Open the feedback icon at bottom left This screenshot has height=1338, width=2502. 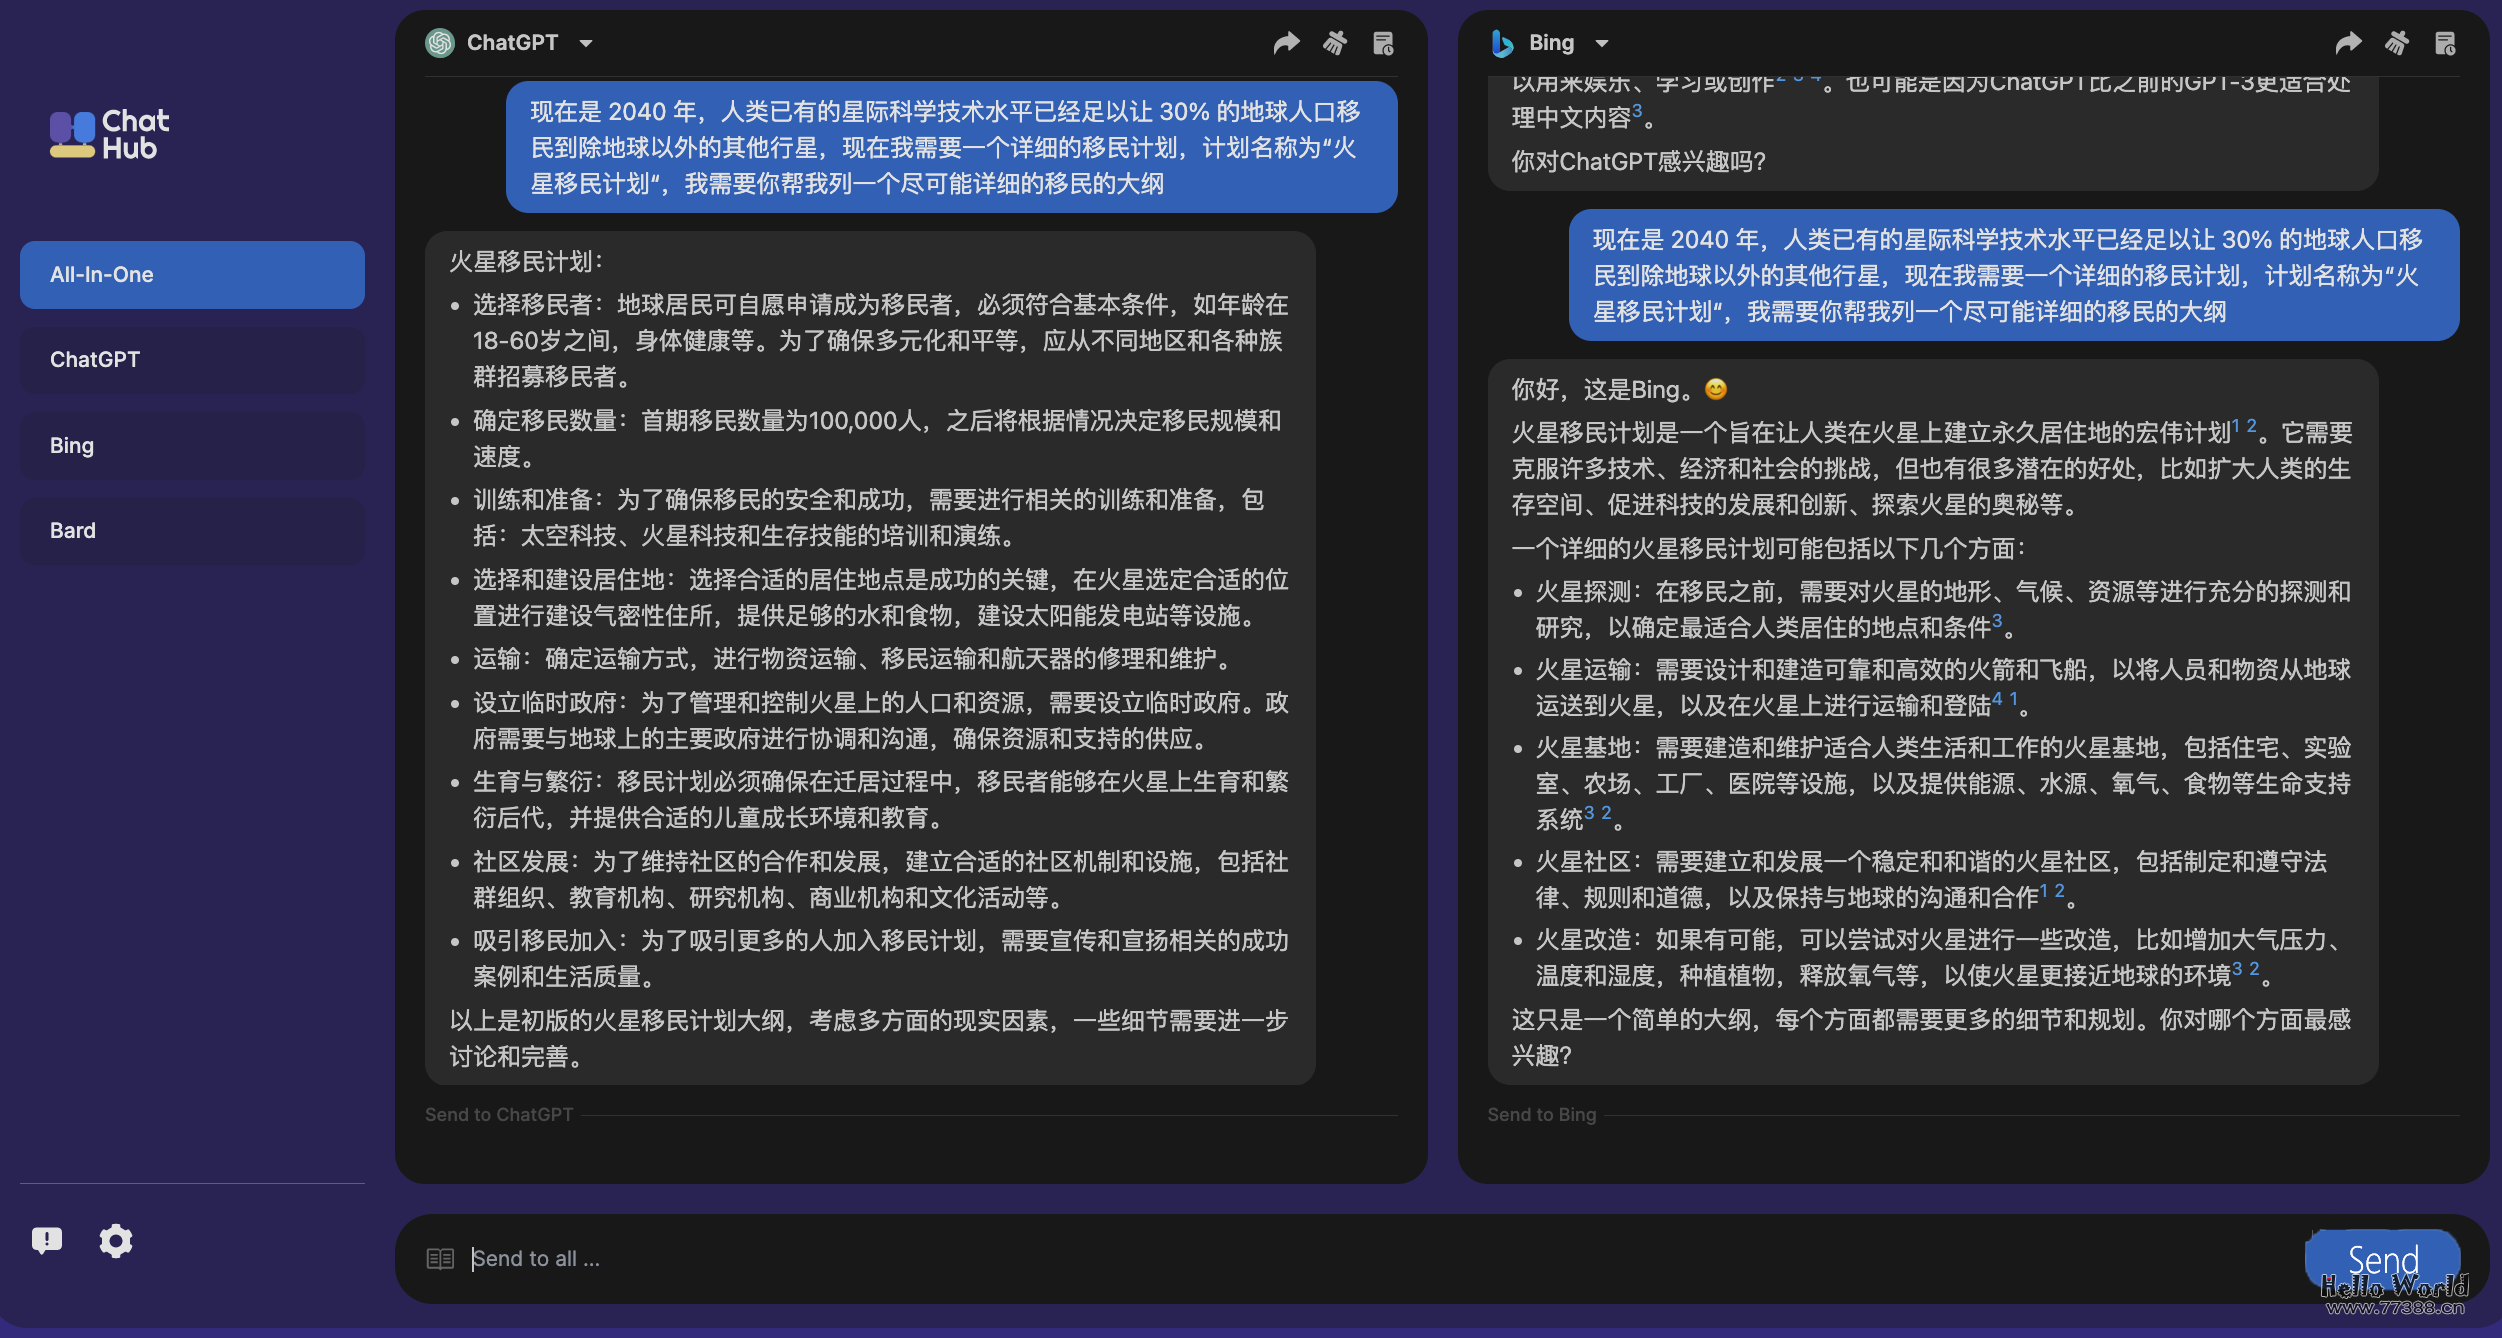[x=48, y=1240]
